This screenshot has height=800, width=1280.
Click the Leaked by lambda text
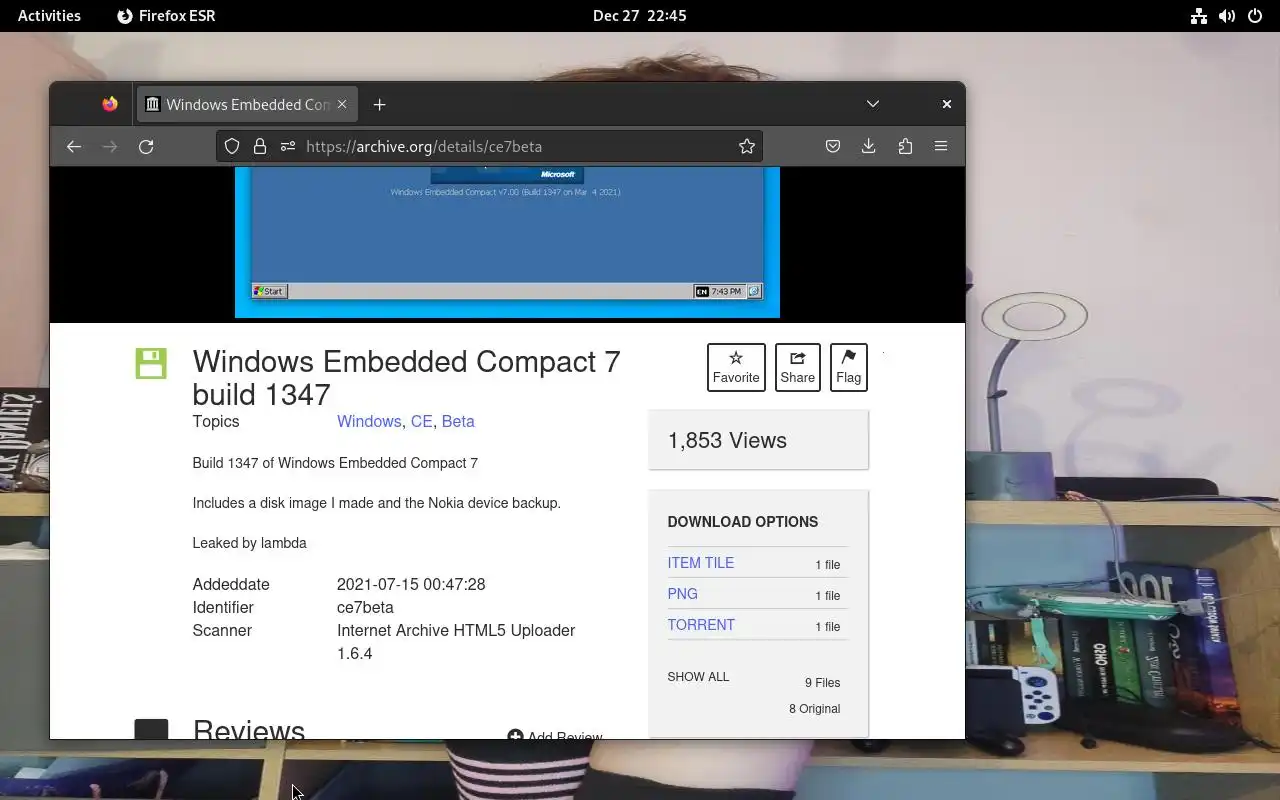coord(249,543)
